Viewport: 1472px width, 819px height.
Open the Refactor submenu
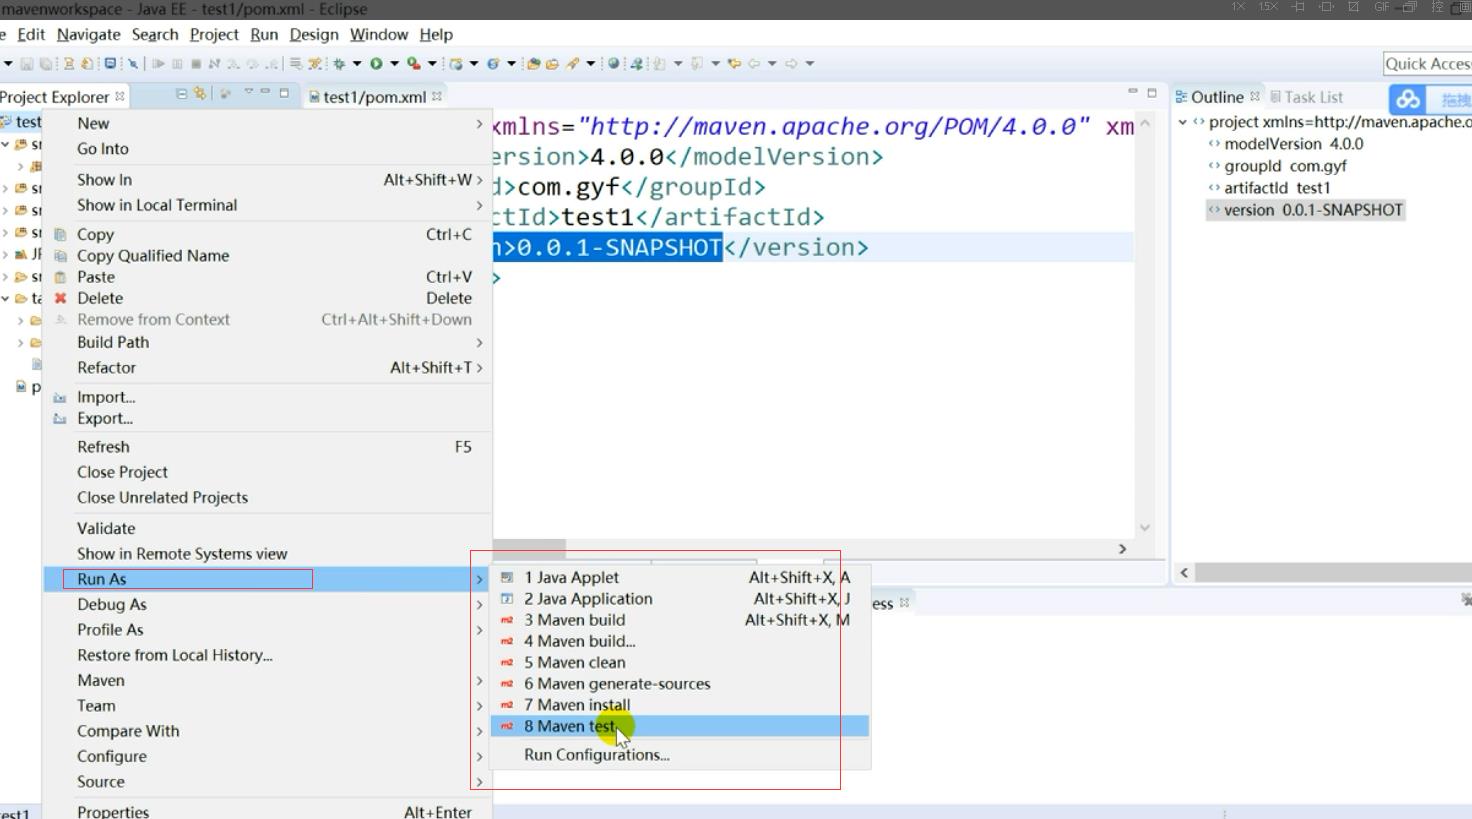click(267, 368)
